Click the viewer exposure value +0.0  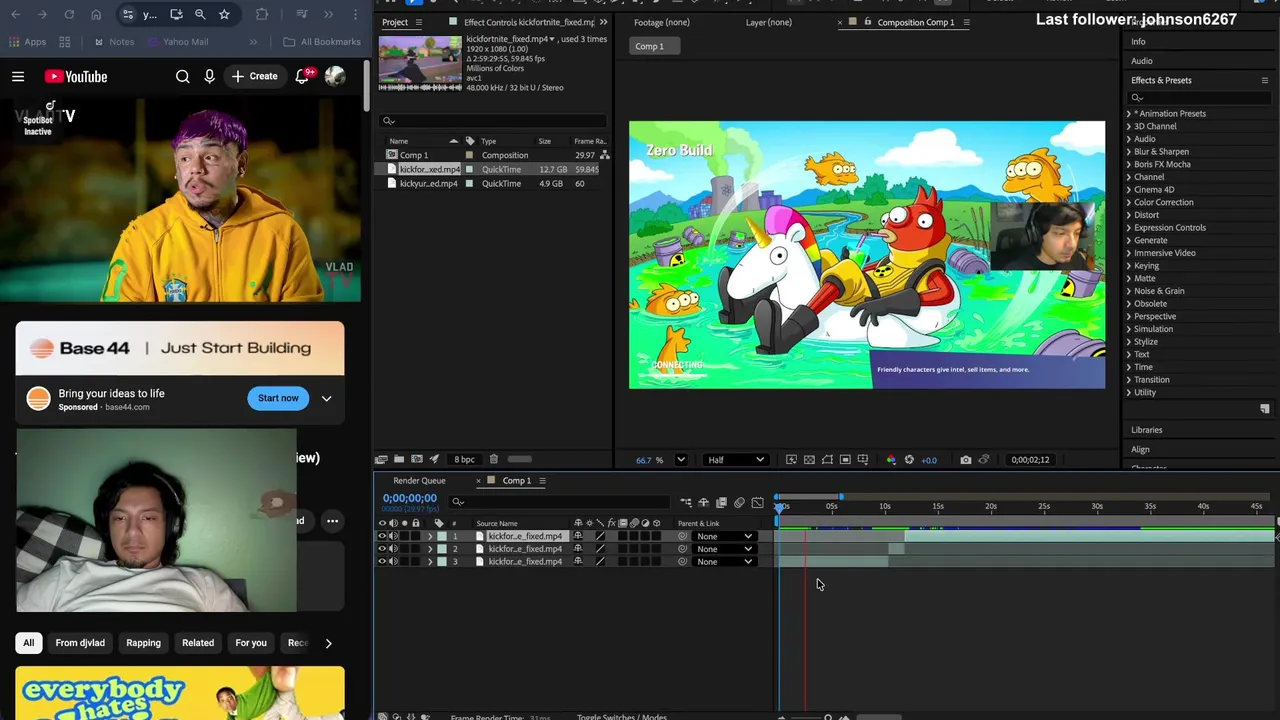pyautogui.click(x=929, y=460)
